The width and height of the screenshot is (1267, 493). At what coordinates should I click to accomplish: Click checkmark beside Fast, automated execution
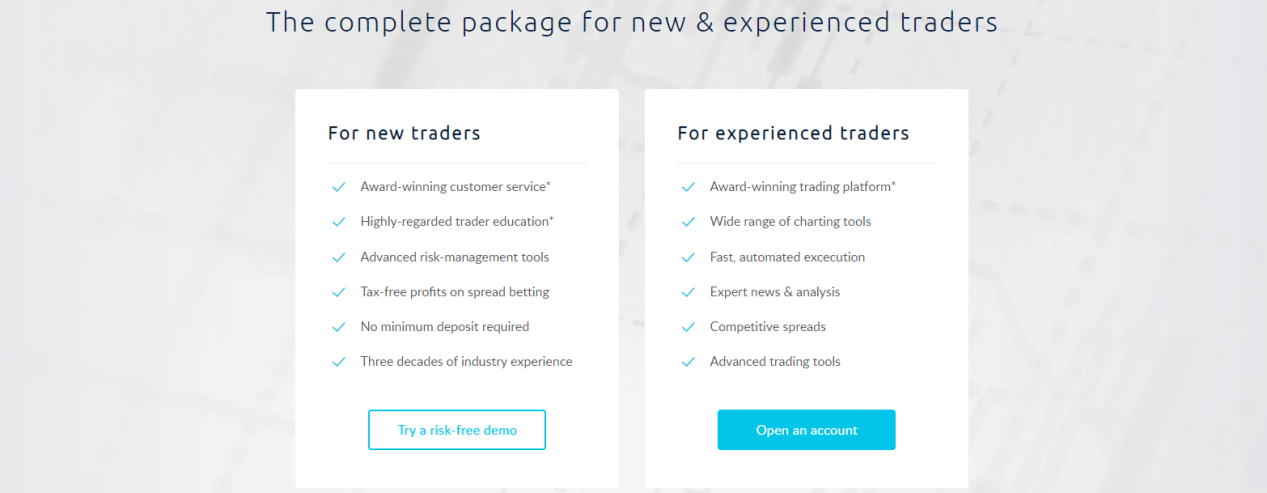tap(688, 257)
